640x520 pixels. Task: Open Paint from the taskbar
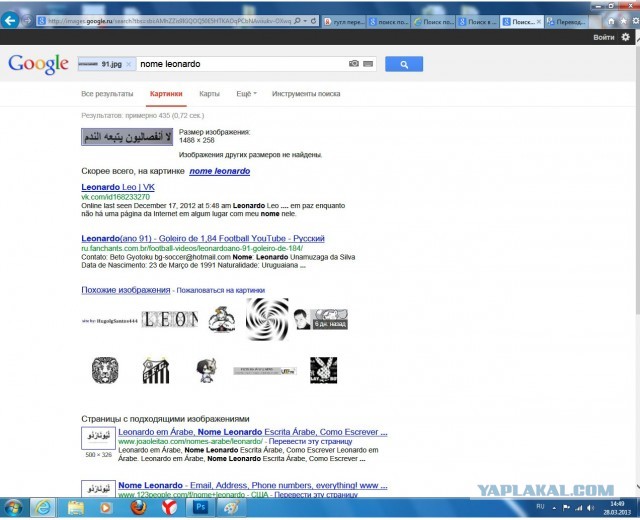tap(232, 508)
